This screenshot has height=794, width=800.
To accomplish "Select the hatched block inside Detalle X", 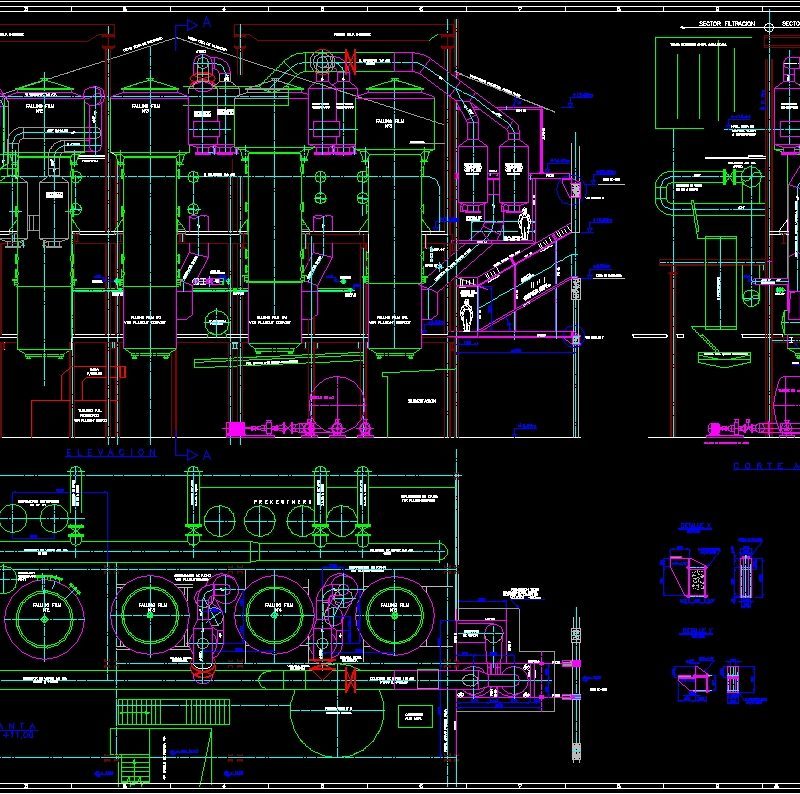I will (x=697, y=580).
